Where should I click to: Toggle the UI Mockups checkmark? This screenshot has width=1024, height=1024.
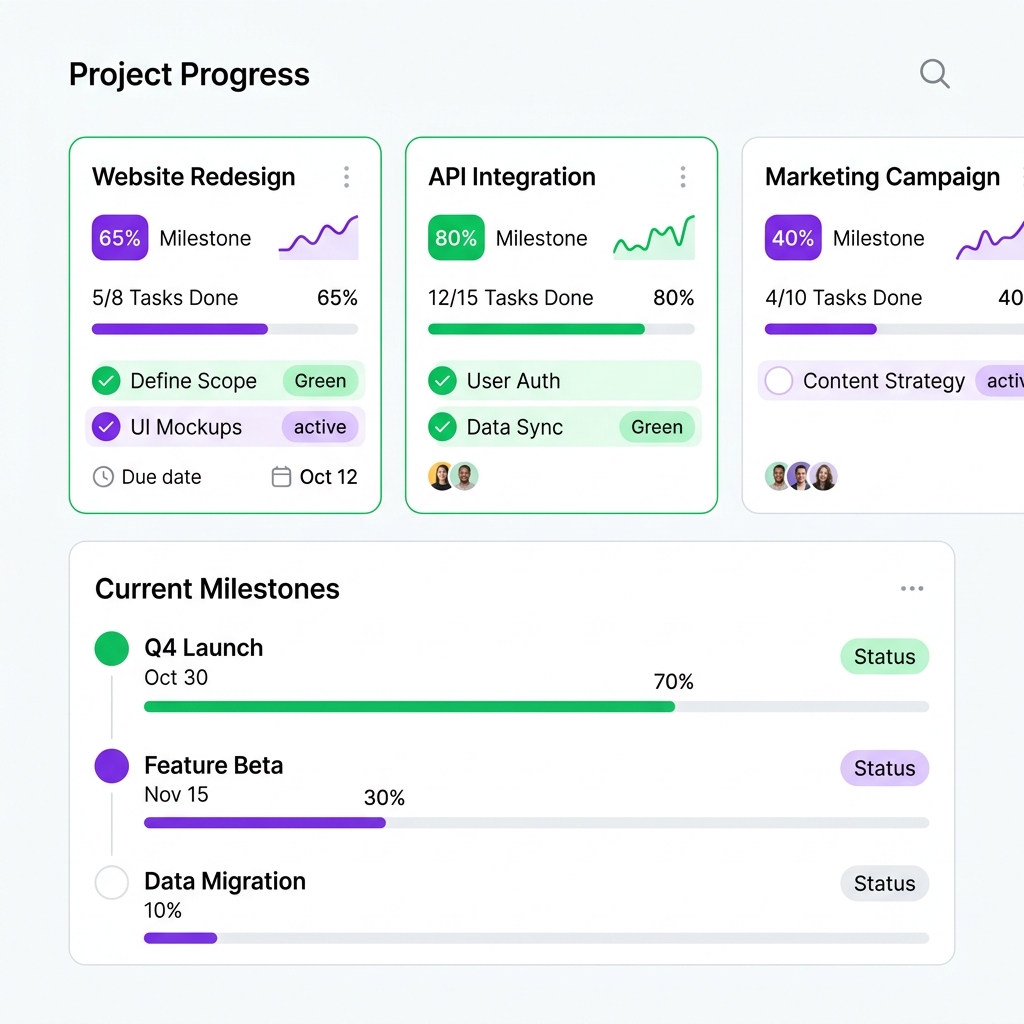click(x=106, y=427)
